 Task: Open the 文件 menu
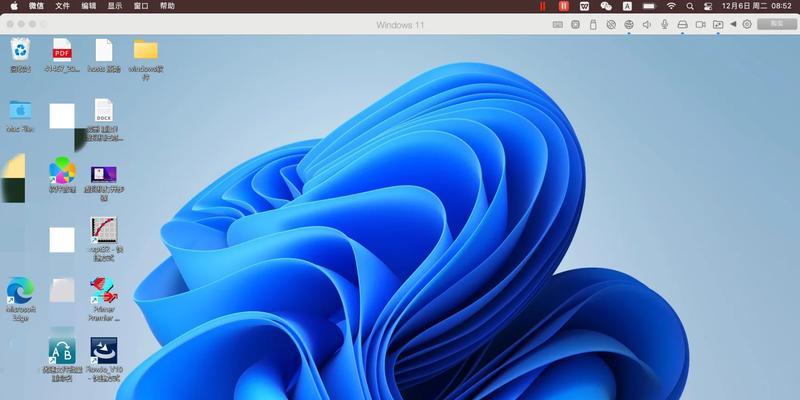pos(62,6)
